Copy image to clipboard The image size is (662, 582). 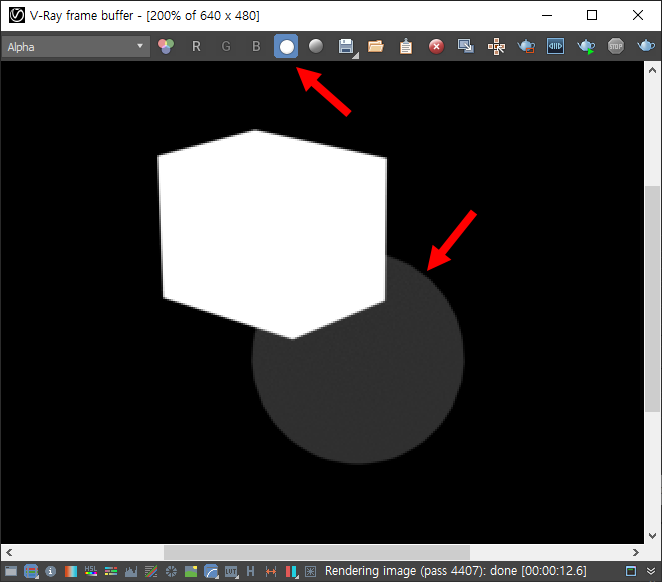pos(406,46)
